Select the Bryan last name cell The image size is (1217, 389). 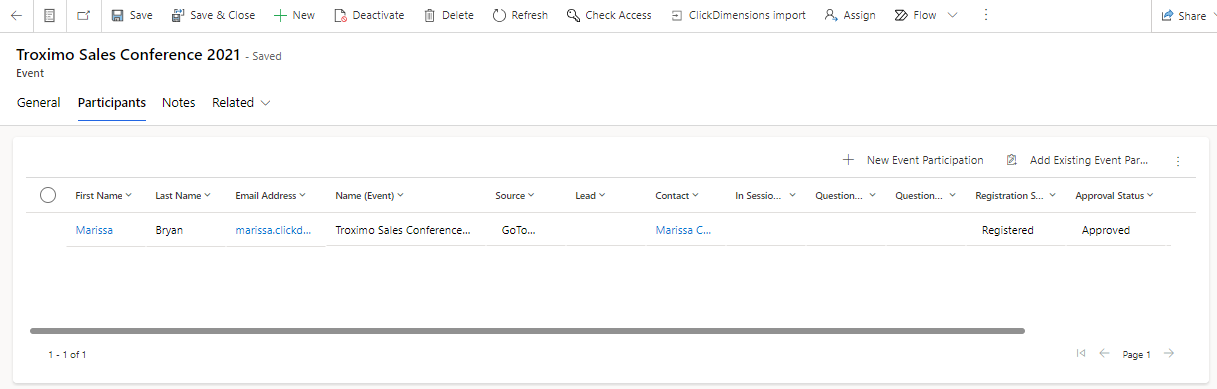[169, 230]
